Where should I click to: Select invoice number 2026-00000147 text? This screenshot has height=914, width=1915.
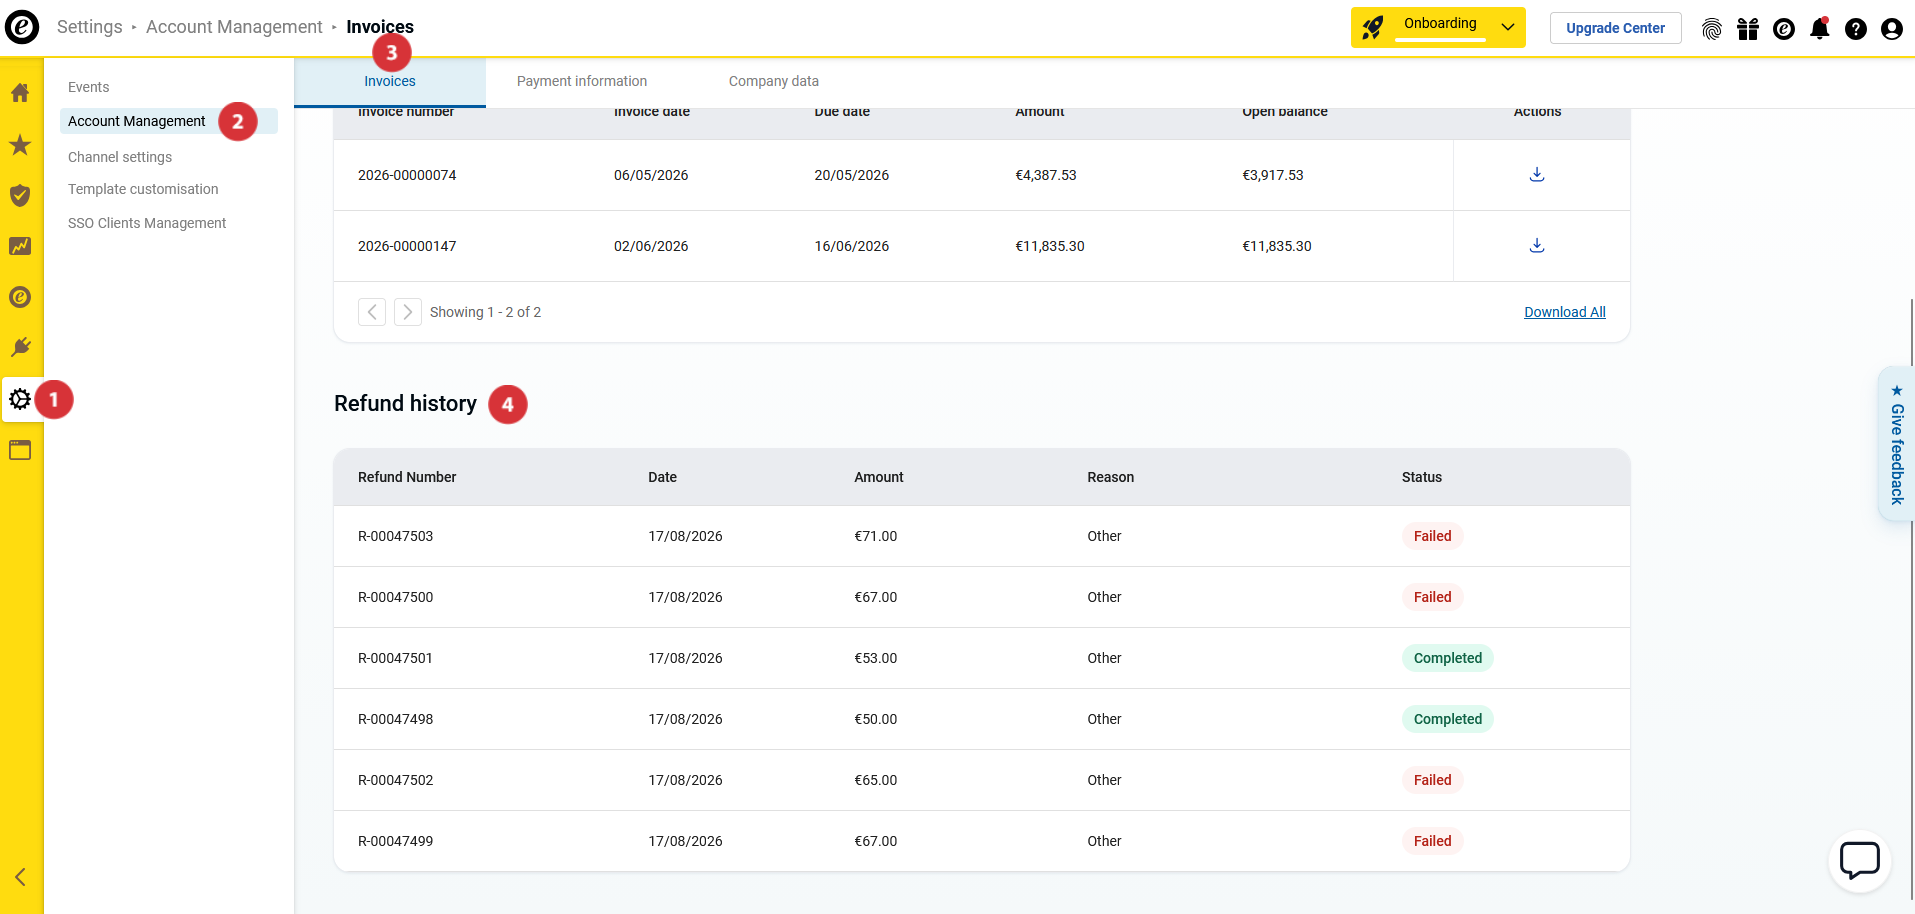pos(407,246)
